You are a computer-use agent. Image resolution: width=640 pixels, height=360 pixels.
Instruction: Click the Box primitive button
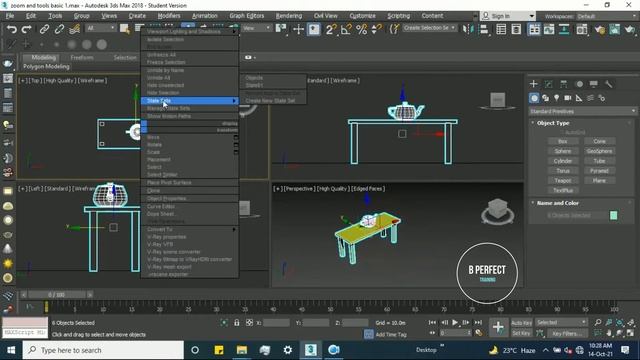pos(563,141)
